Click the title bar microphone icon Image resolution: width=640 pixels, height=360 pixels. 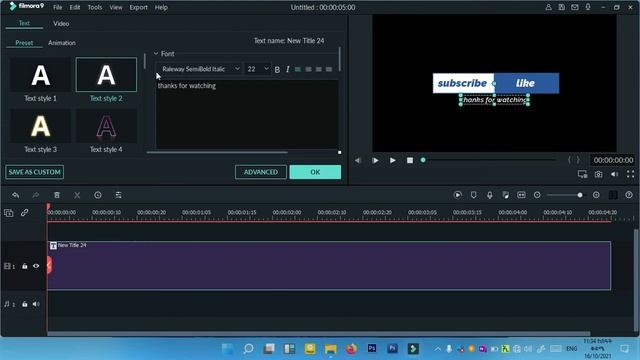click(588, 7)
